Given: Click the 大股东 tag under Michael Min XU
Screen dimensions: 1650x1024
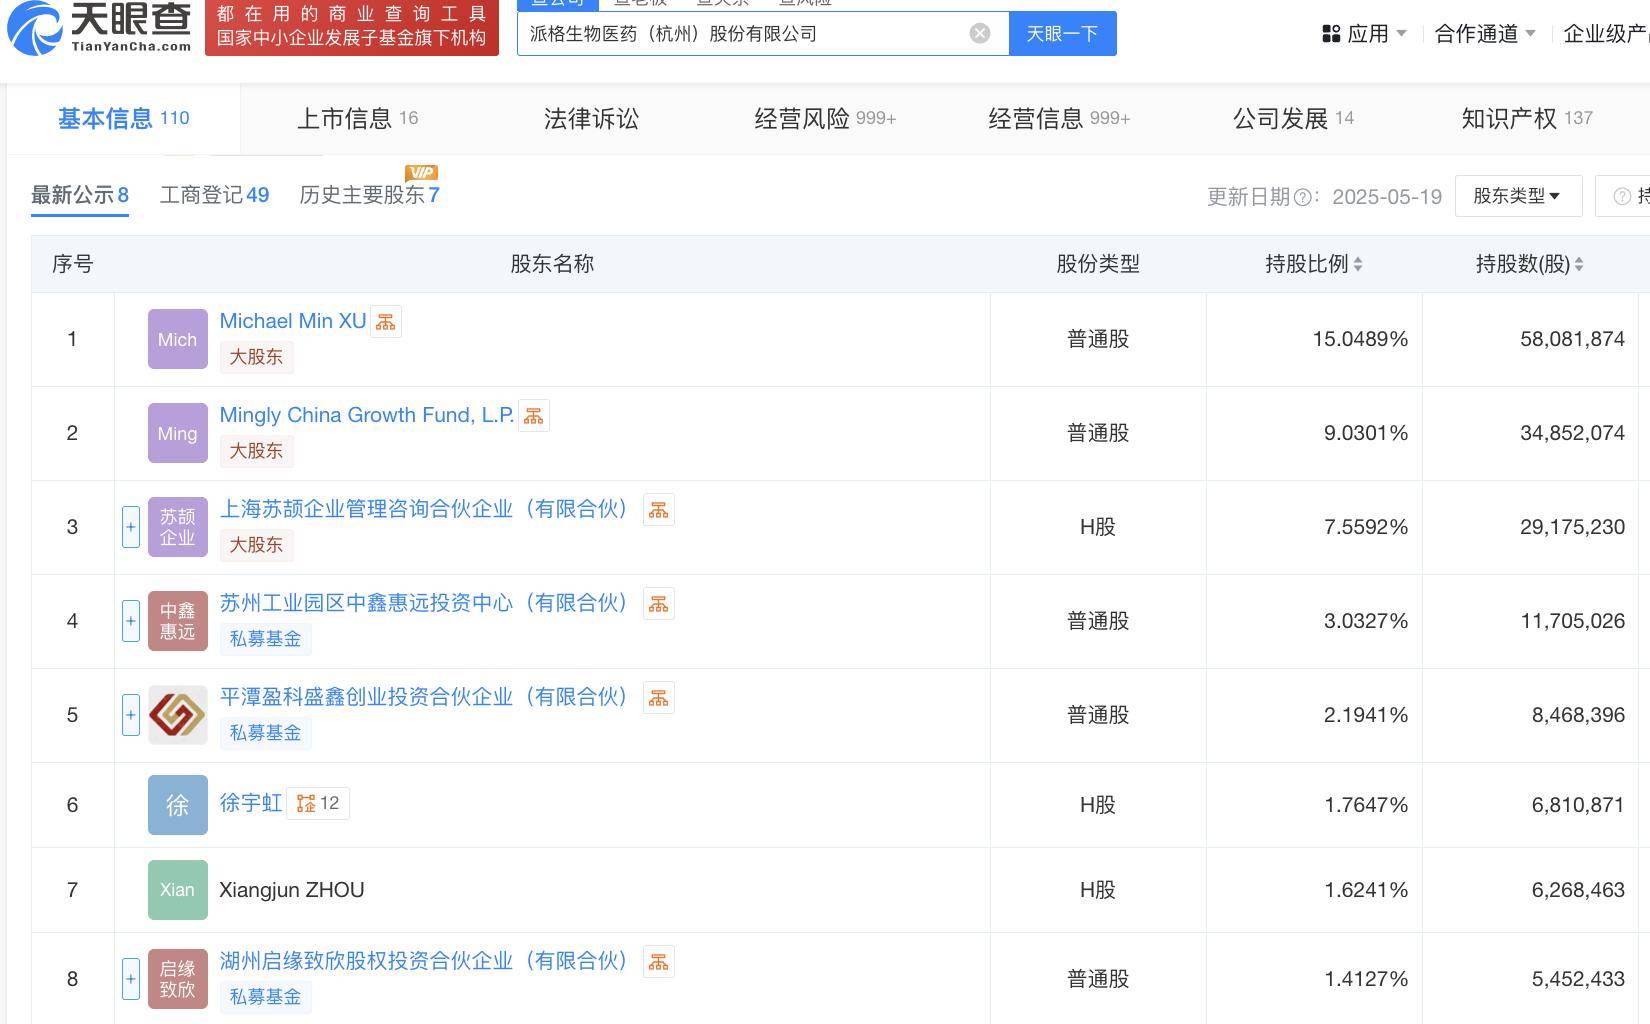Looking at the screenshot, I should [x=256, y=357].
